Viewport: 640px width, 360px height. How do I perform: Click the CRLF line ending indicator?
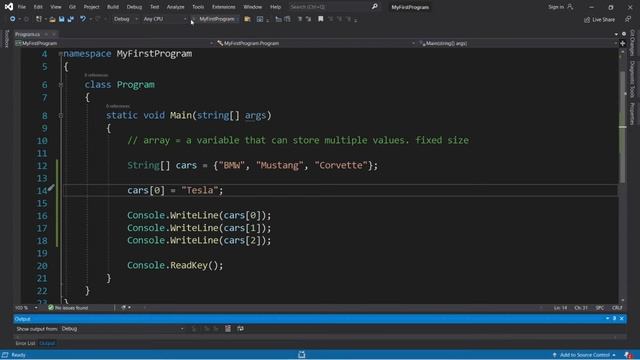tap(617, 308)
